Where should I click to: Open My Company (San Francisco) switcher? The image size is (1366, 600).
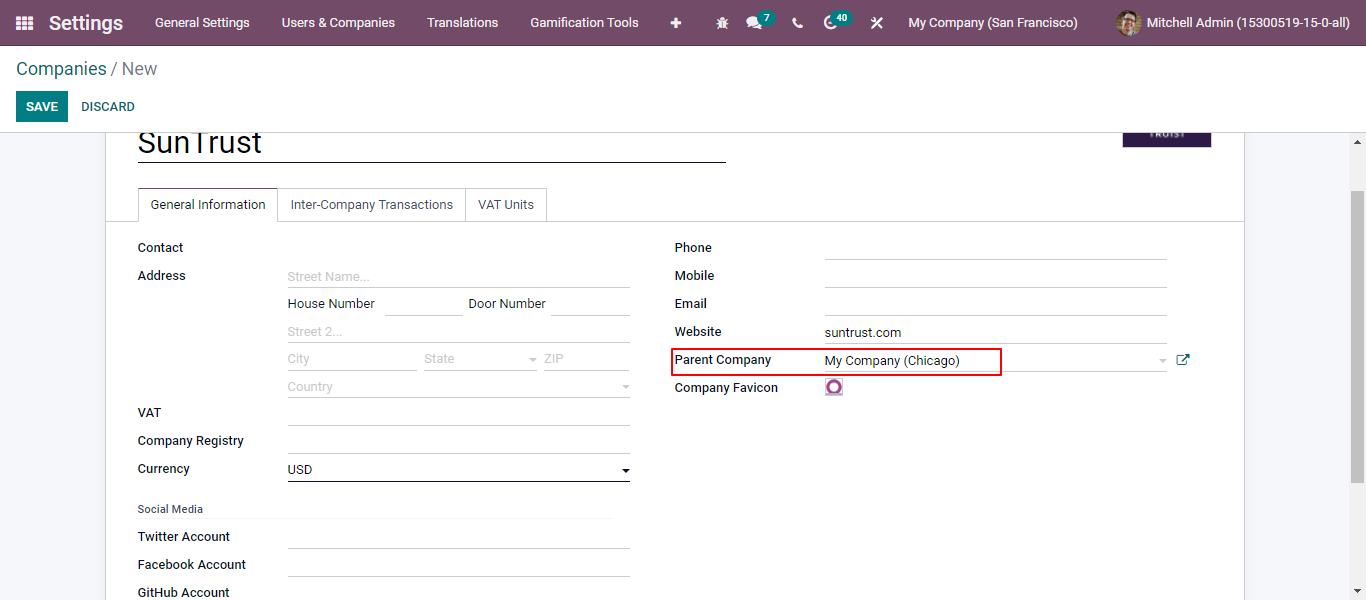point(993,23)
